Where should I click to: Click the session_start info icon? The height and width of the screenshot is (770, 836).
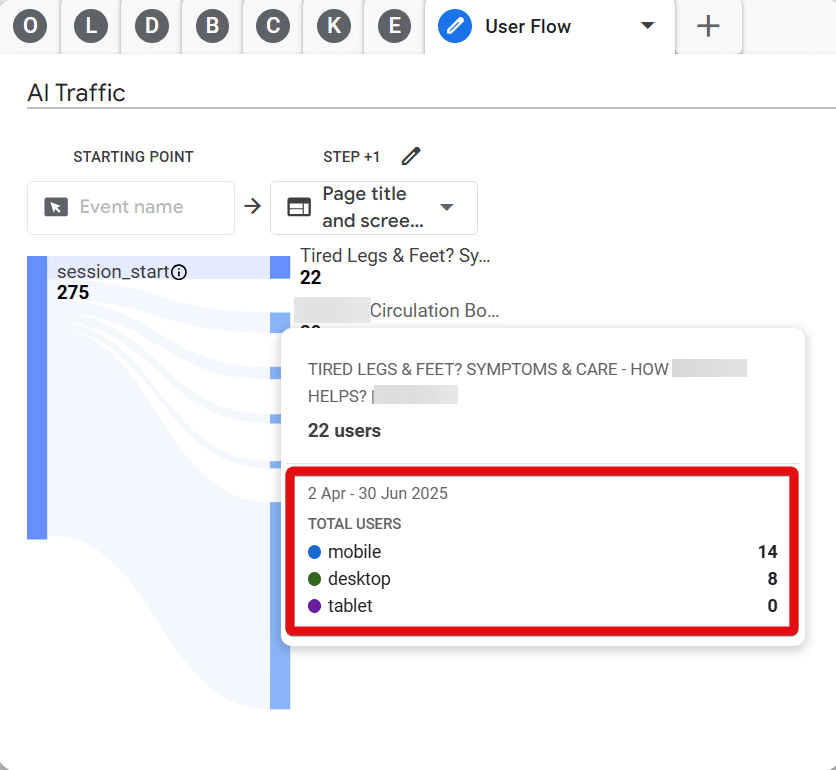(179, 272)
